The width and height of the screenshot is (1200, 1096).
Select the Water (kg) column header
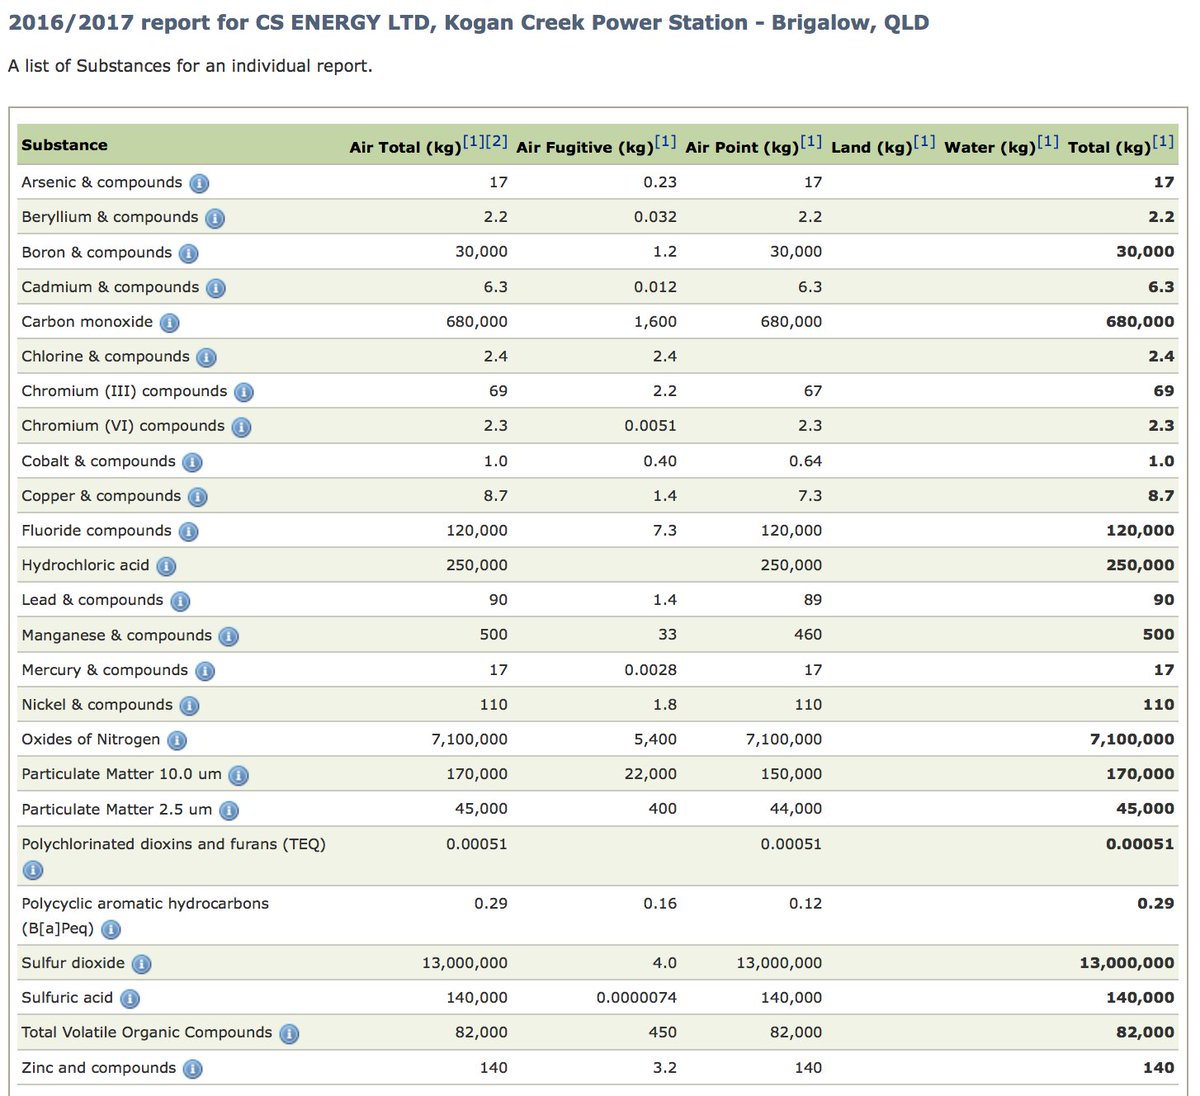(x=991, y=148)
